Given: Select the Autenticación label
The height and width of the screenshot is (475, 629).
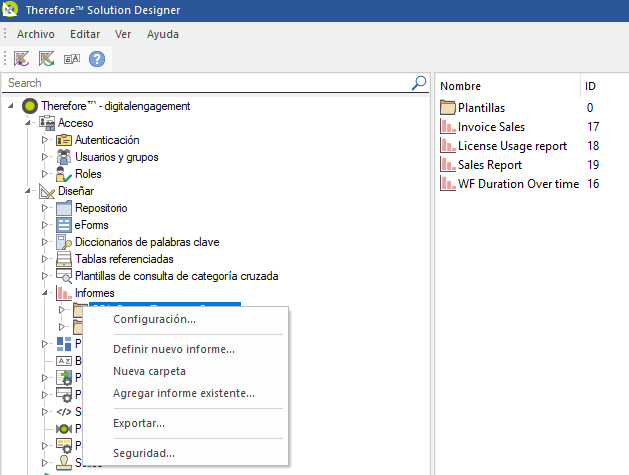Looking at the screenshot, I should coord(107,140).
